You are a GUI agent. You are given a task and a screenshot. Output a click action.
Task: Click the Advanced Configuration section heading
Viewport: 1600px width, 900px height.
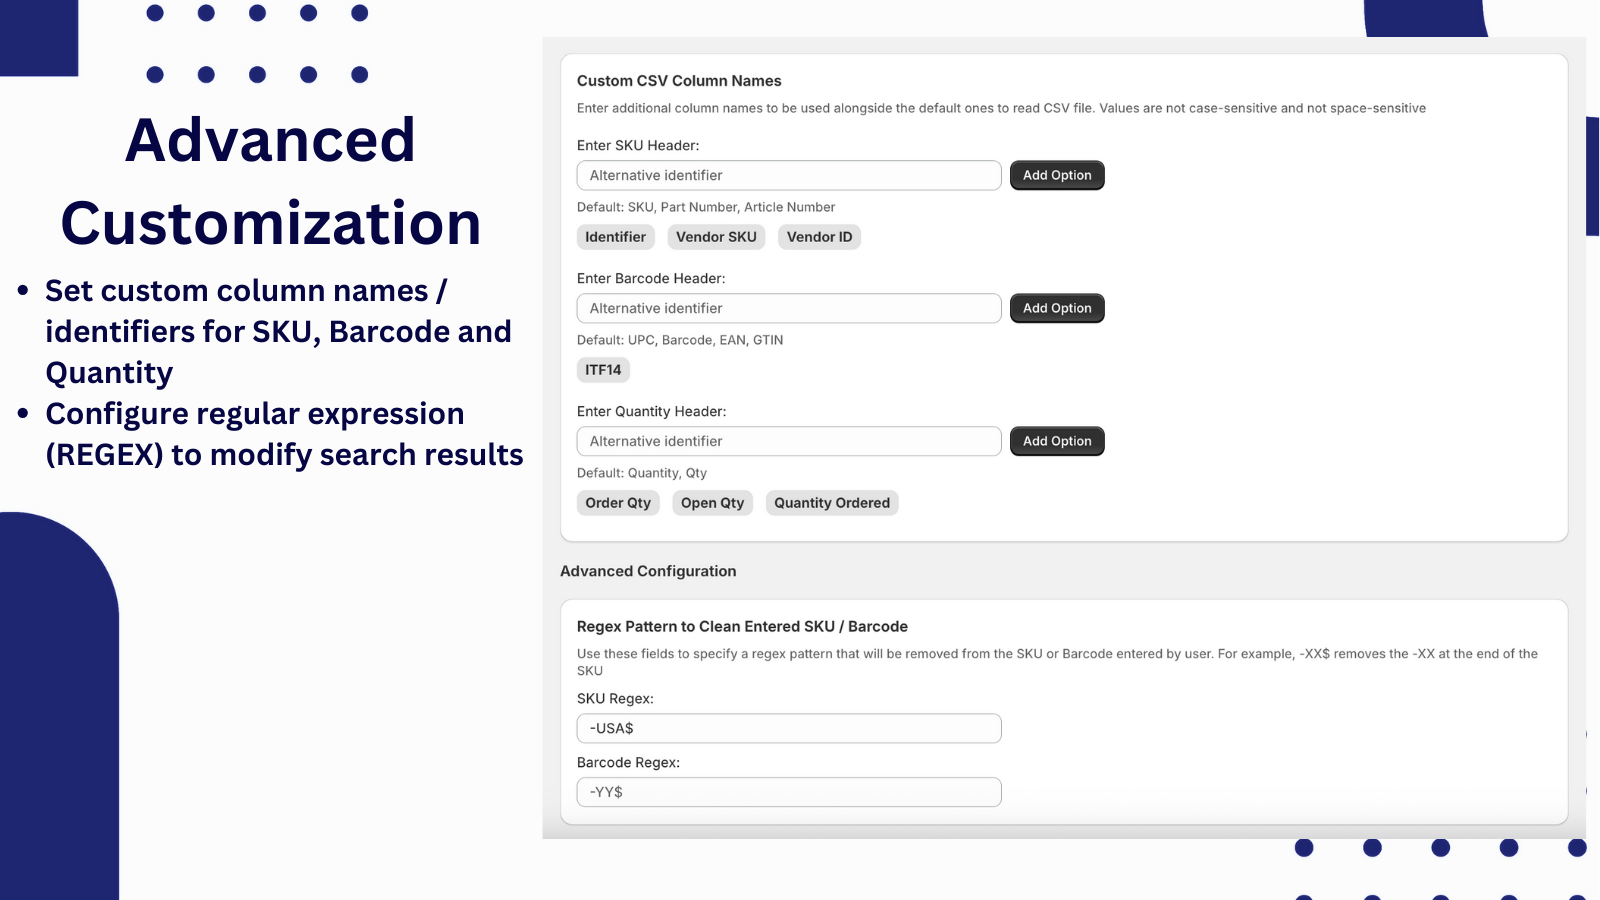point(648,571)
